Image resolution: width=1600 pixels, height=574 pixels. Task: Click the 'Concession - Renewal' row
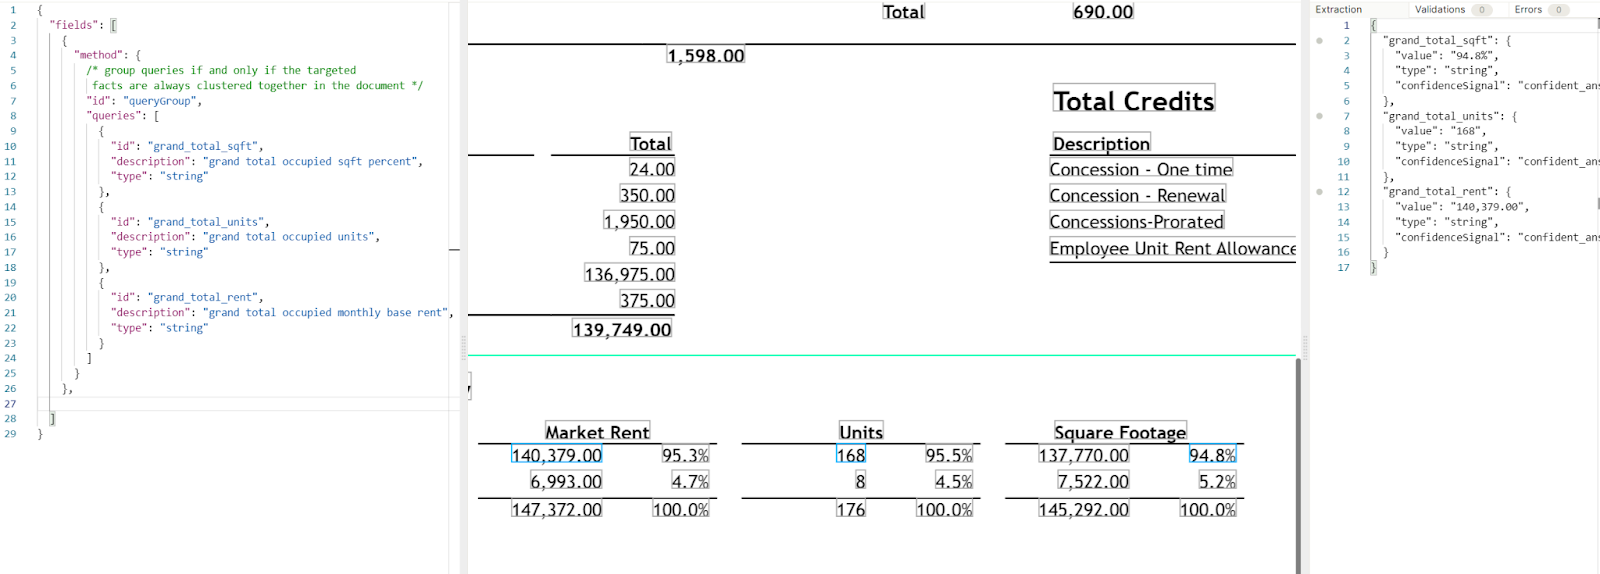coord(1138,196)
